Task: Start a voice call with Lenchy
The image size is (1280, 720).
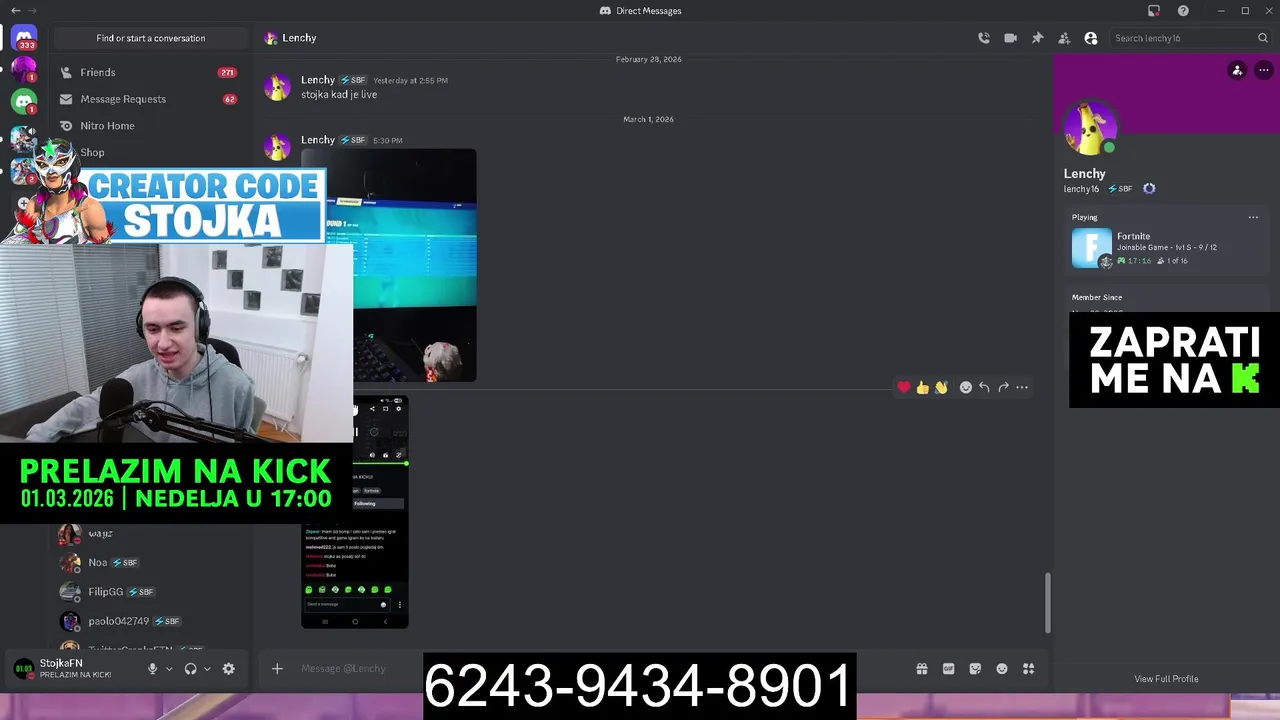Action: 984,38
